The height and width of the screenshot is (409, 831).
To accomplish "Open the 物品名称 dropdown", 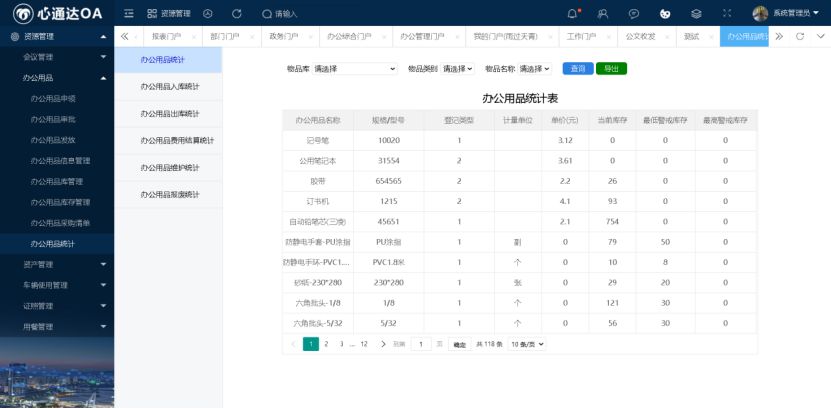I will (x=534, y=69).
